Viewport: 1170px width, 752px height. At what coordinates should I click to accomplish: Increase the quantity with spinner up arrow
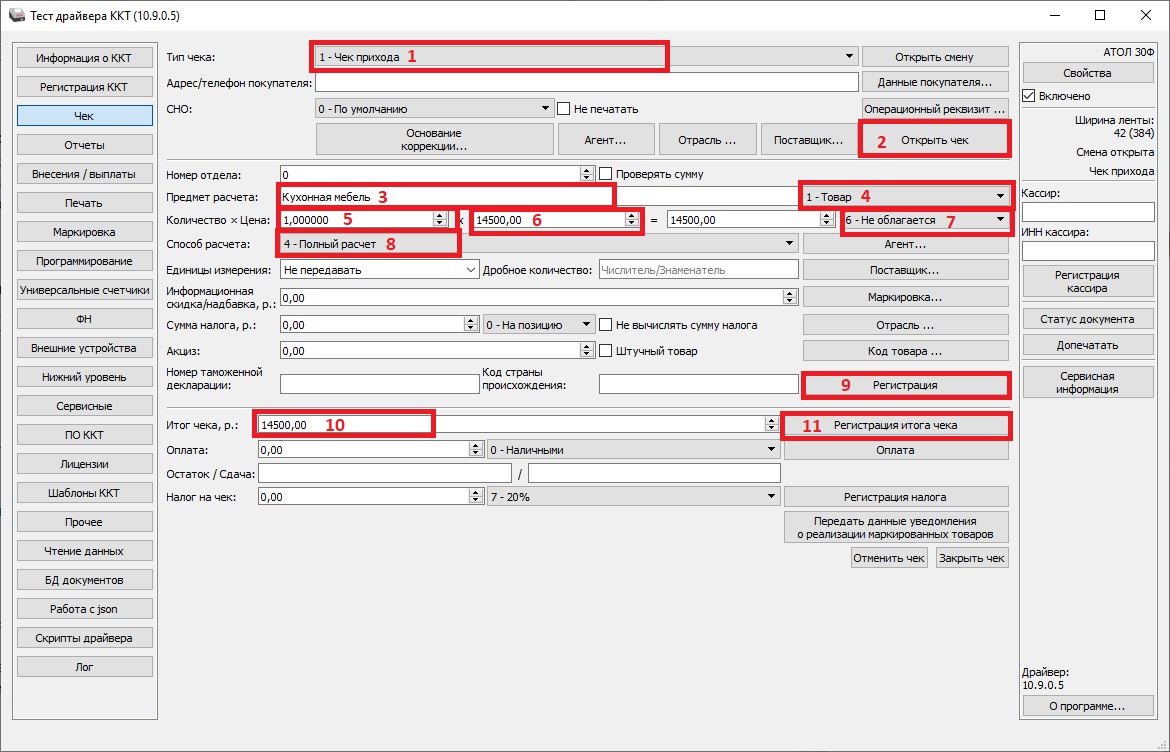click(439, 215)
